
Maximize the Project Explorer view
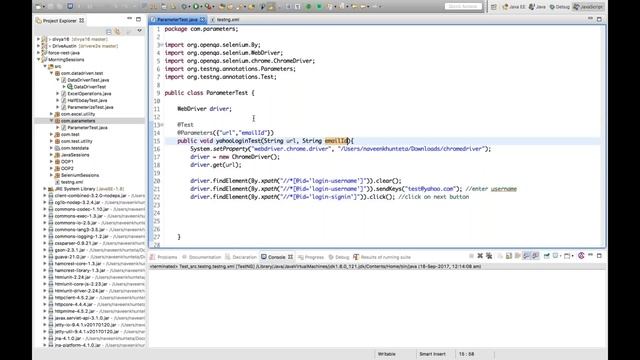(138, 19)
